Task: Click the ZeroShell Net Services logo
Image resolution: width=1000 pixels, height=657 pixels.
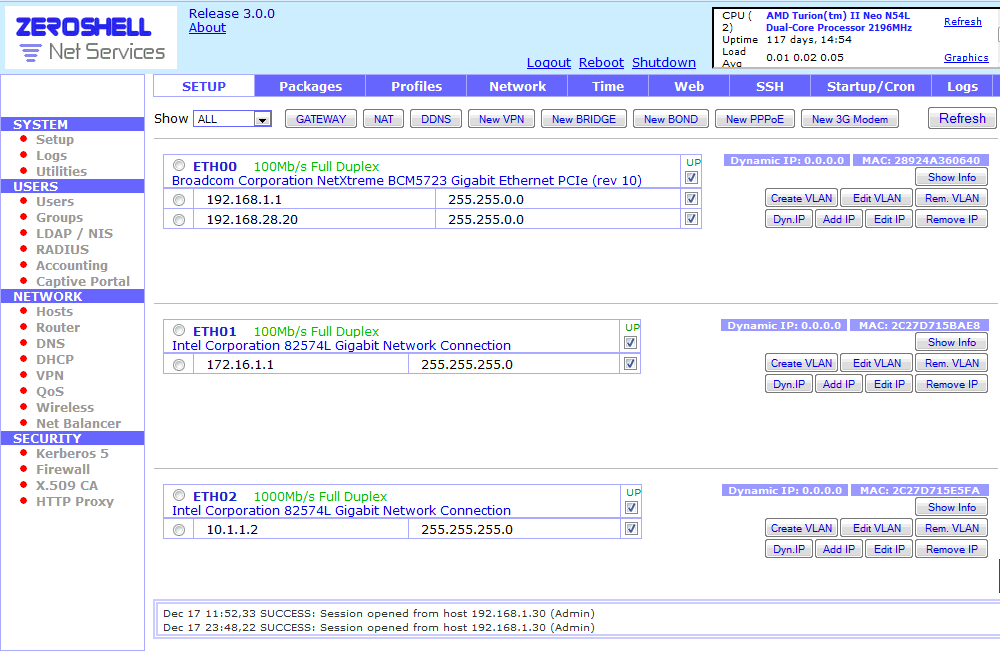Action: tap(91, 38)
